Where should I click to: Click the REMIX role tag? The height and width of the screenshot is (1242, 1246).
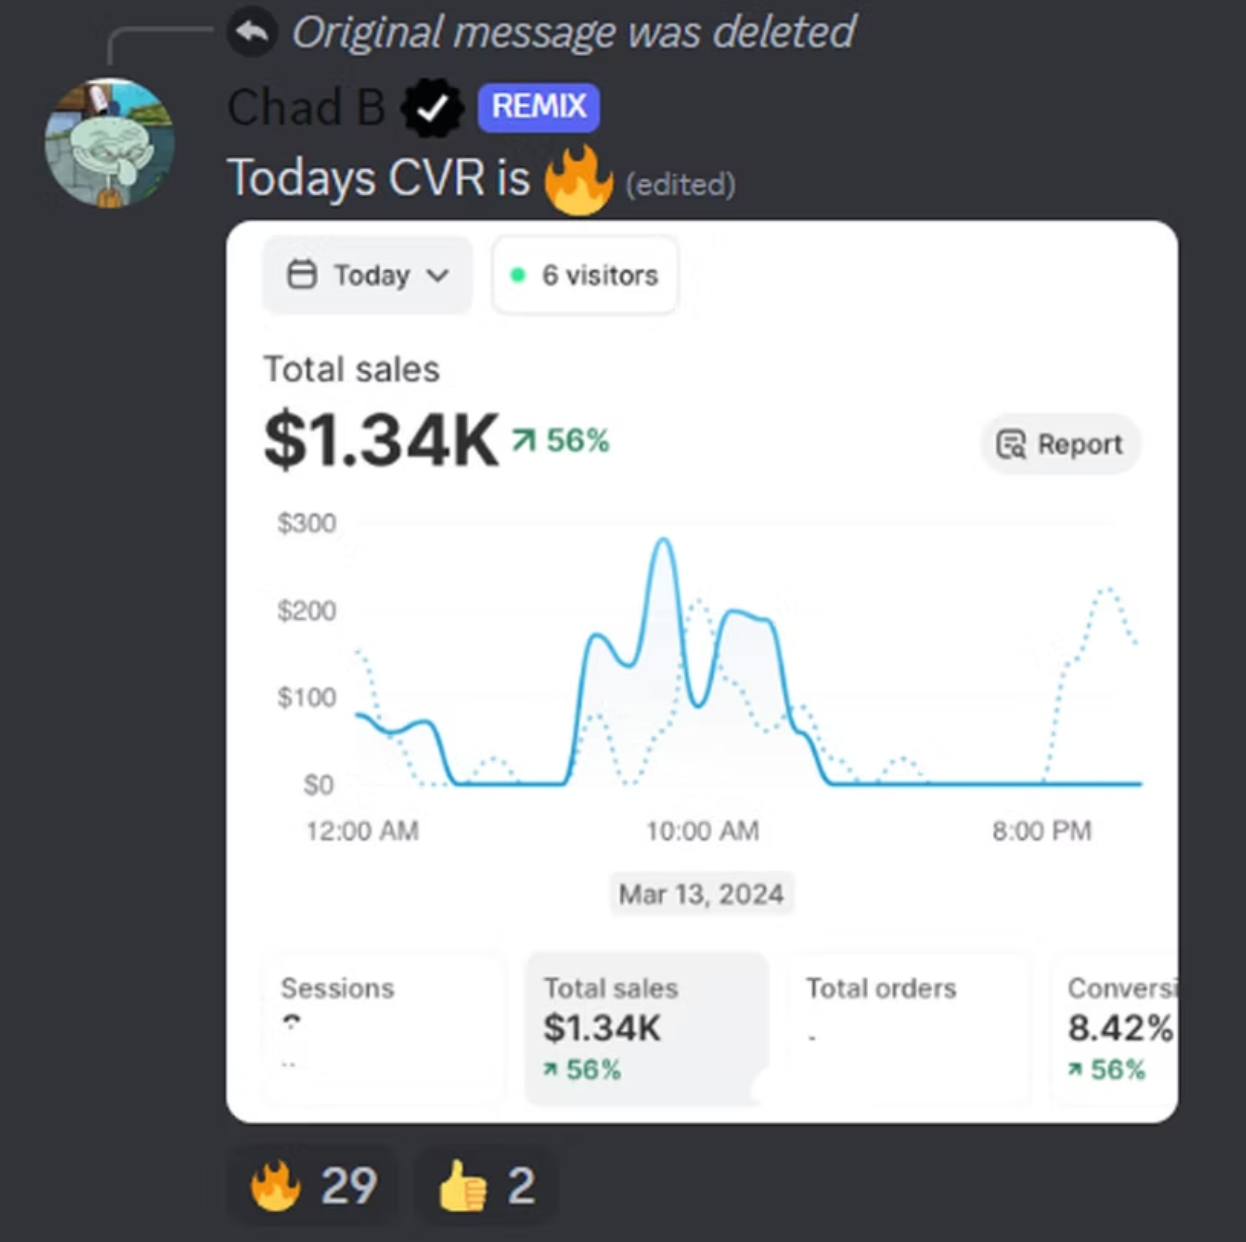[538, 107]
